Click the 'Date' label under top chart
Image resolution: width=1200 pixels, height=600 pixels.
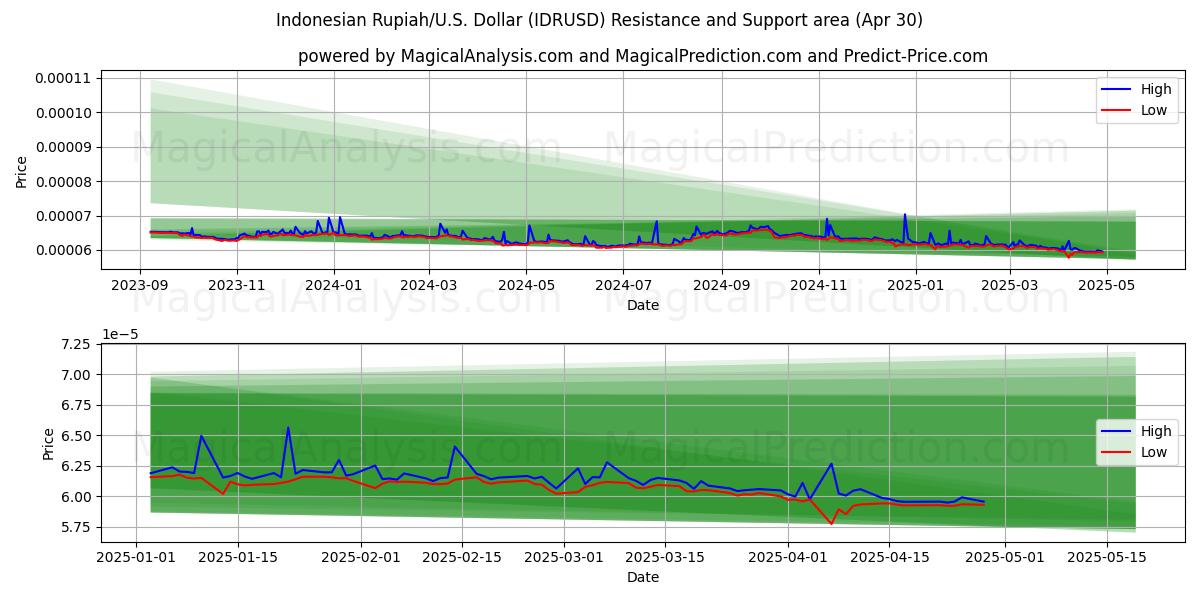coord(643,305)
